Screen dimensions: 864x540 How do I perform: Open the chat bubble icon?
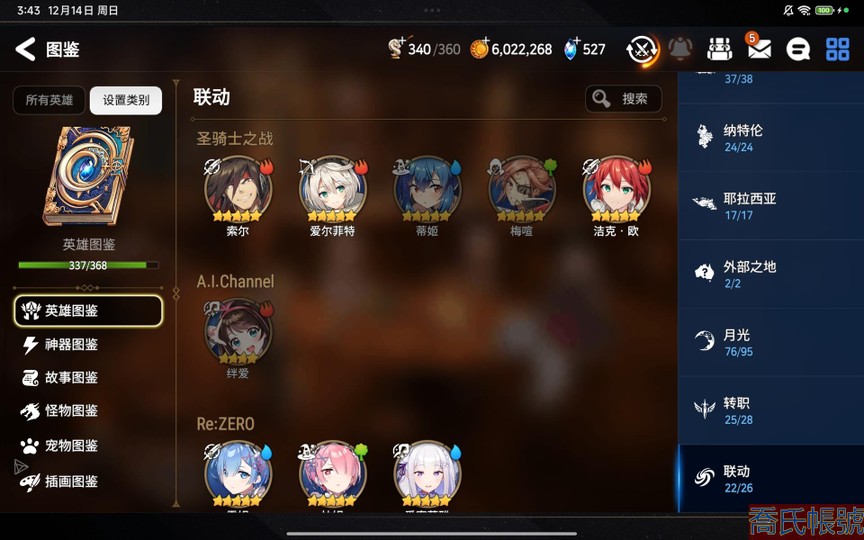pos(798,50)
